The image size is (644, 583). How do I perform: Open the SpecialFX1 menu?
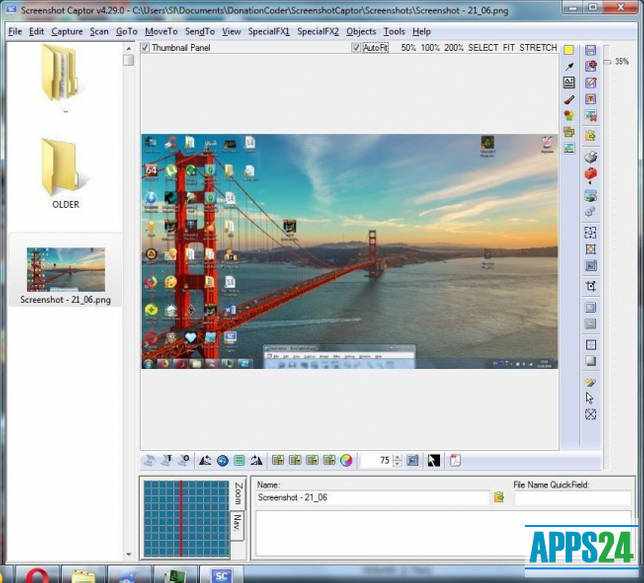(x=269, y=32)
